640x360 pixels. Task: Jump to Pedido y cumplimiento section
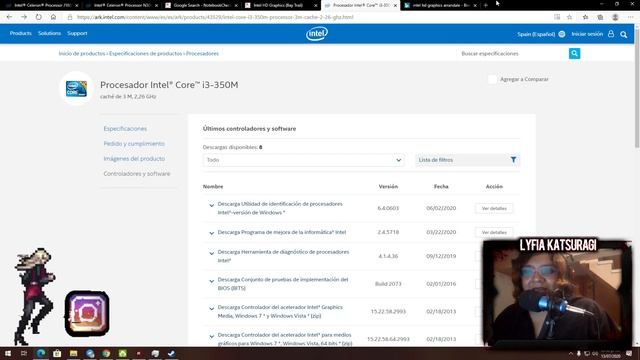tap(134, 144)
